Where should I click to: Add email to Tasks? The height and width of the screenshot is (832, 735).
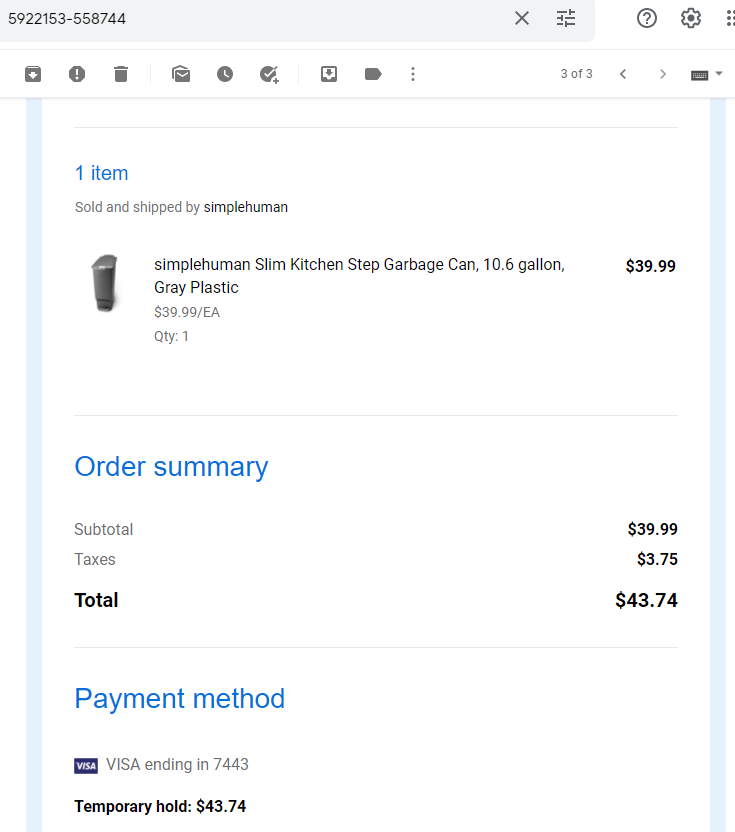pos(269,74)
